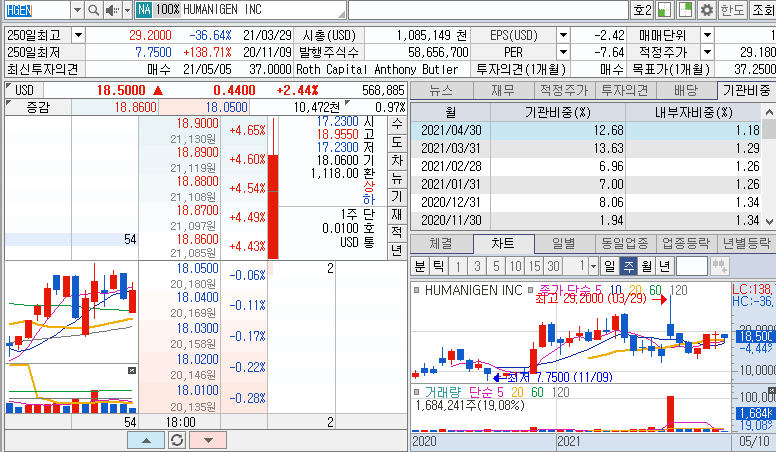The image size is (776, 452).
Task: Select the 10 interval button
Action: click(515, 266)
